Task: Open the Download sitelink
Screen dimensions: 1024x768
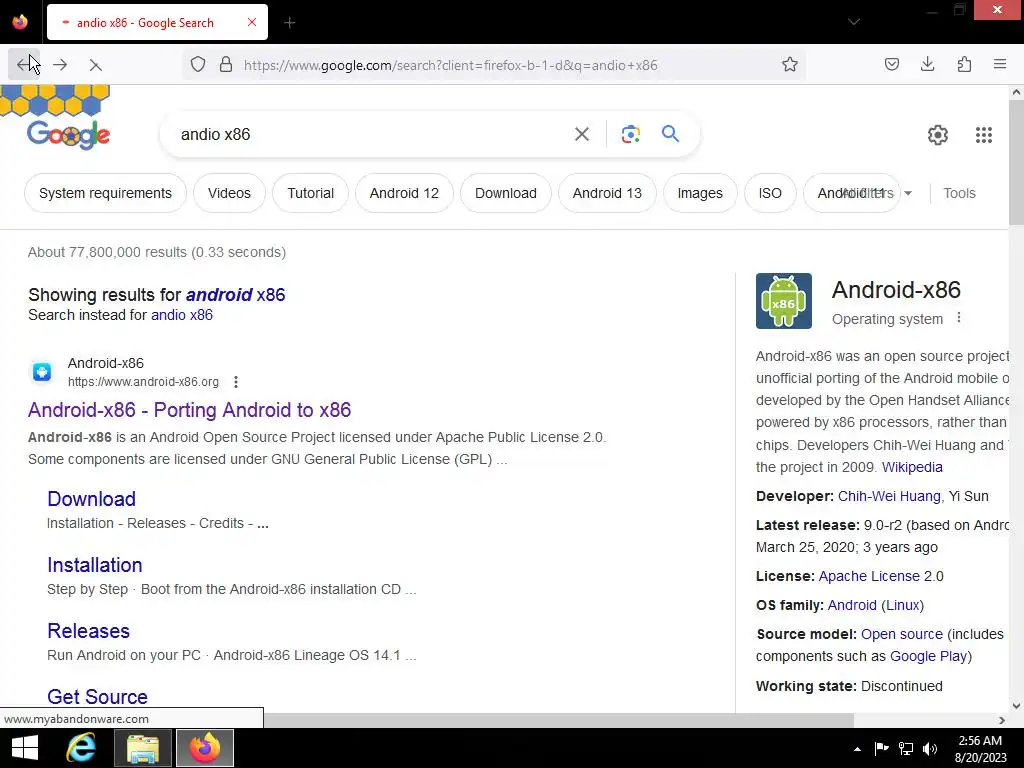Action: pos(91,499)
